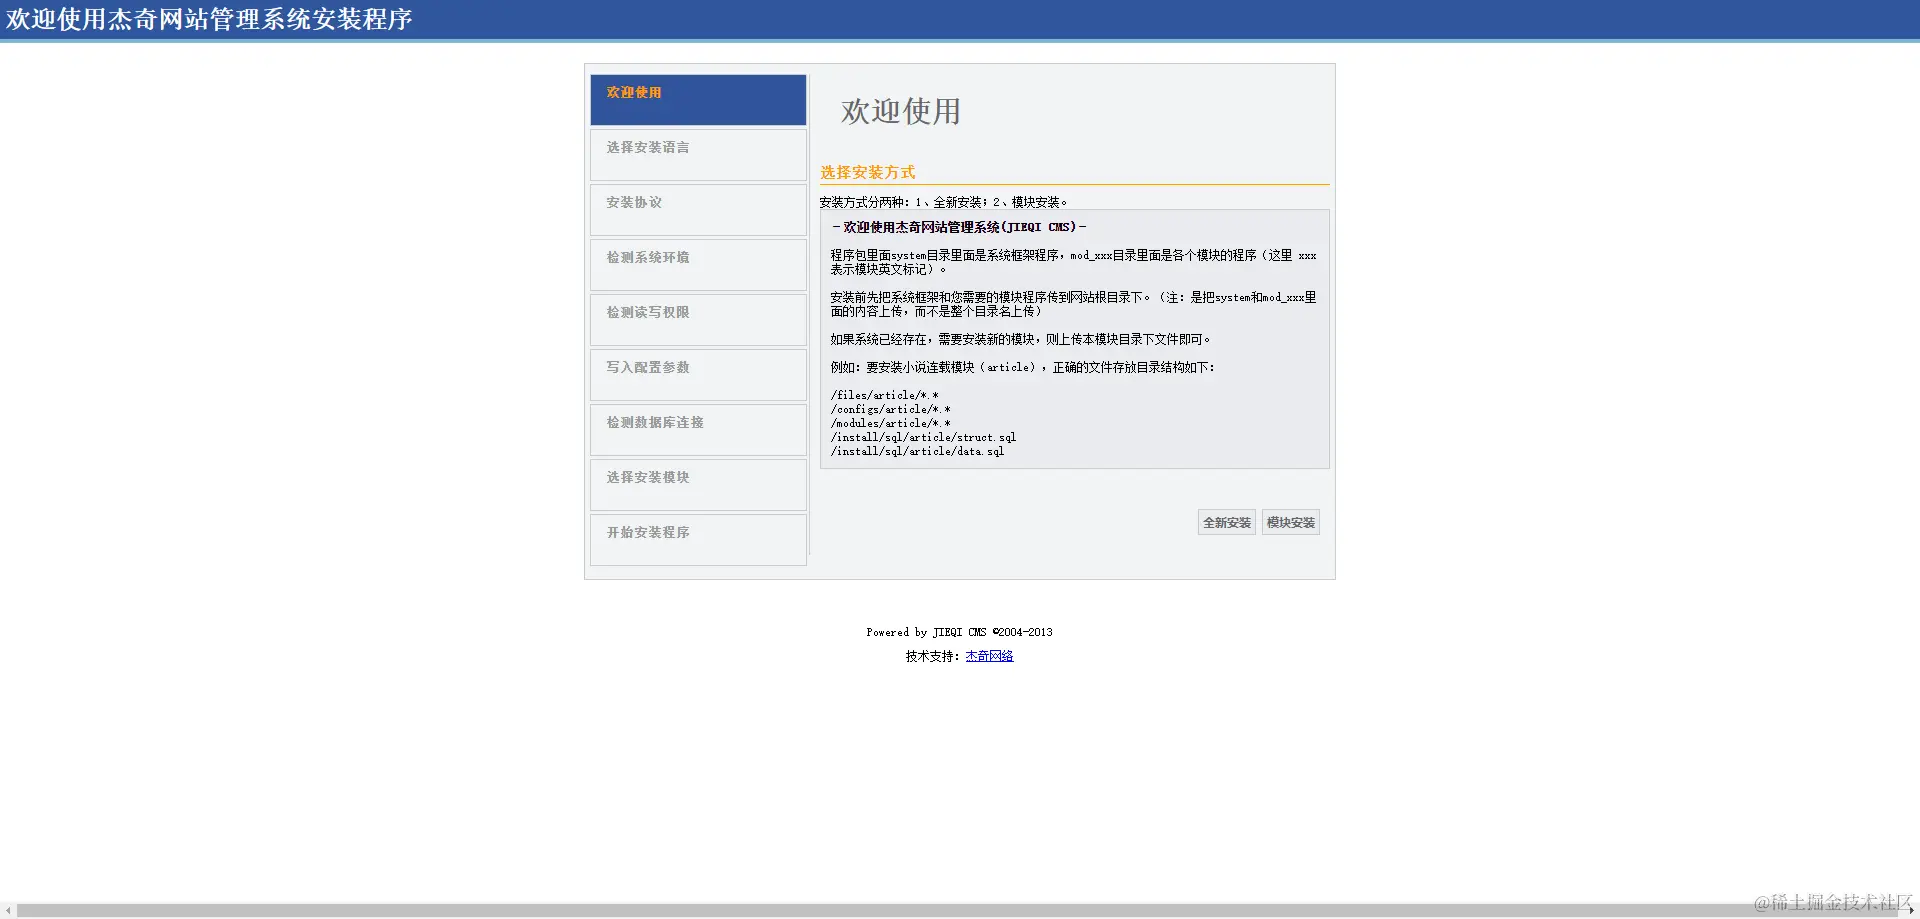
Task: Select the 安装协议 step
Action: [x=698, y=210]
